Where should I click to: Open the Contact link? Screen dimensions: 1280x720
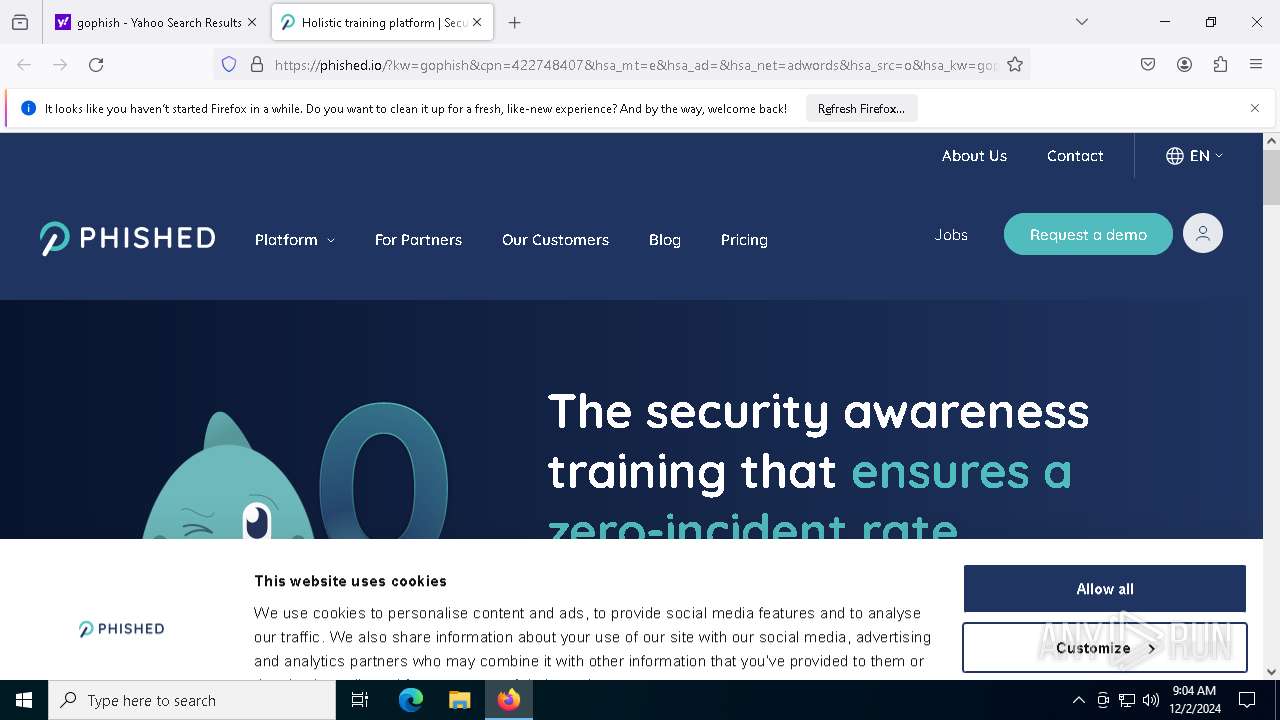coord(1075,156)
